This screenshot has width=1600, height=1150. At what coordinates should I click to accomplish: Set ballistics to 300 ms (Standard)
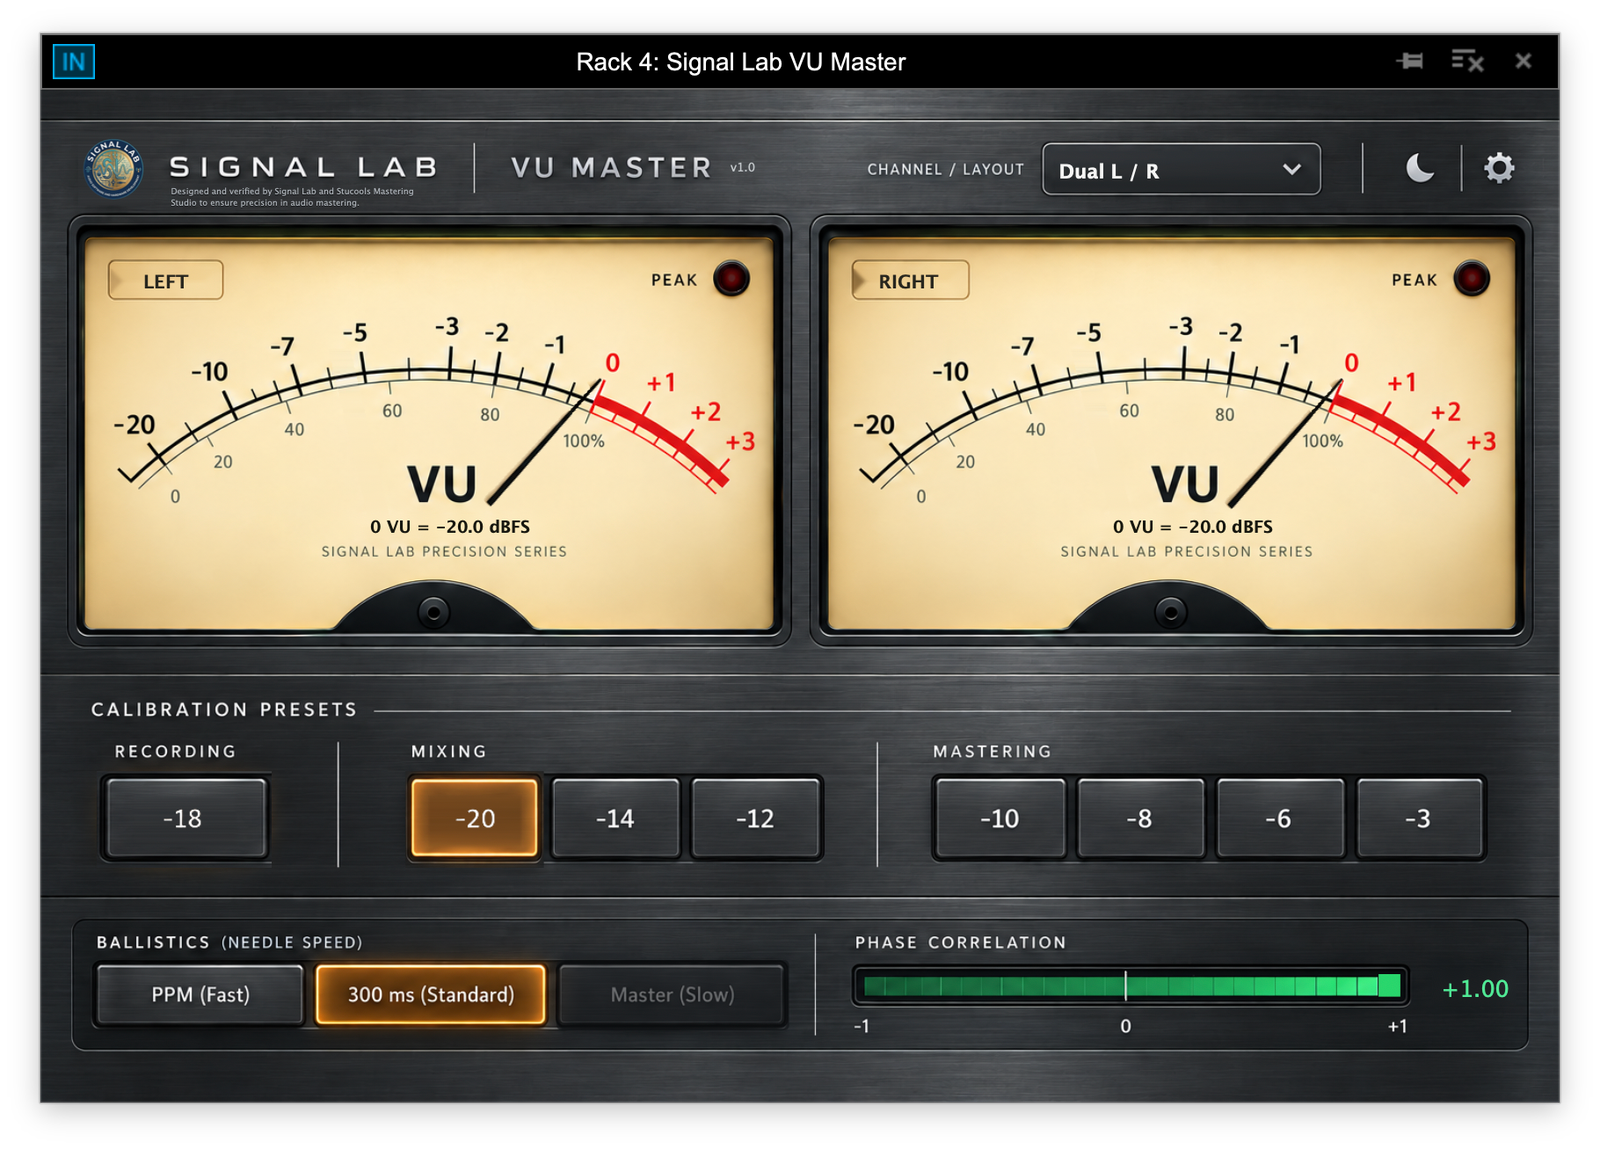(x=431, y=994)
